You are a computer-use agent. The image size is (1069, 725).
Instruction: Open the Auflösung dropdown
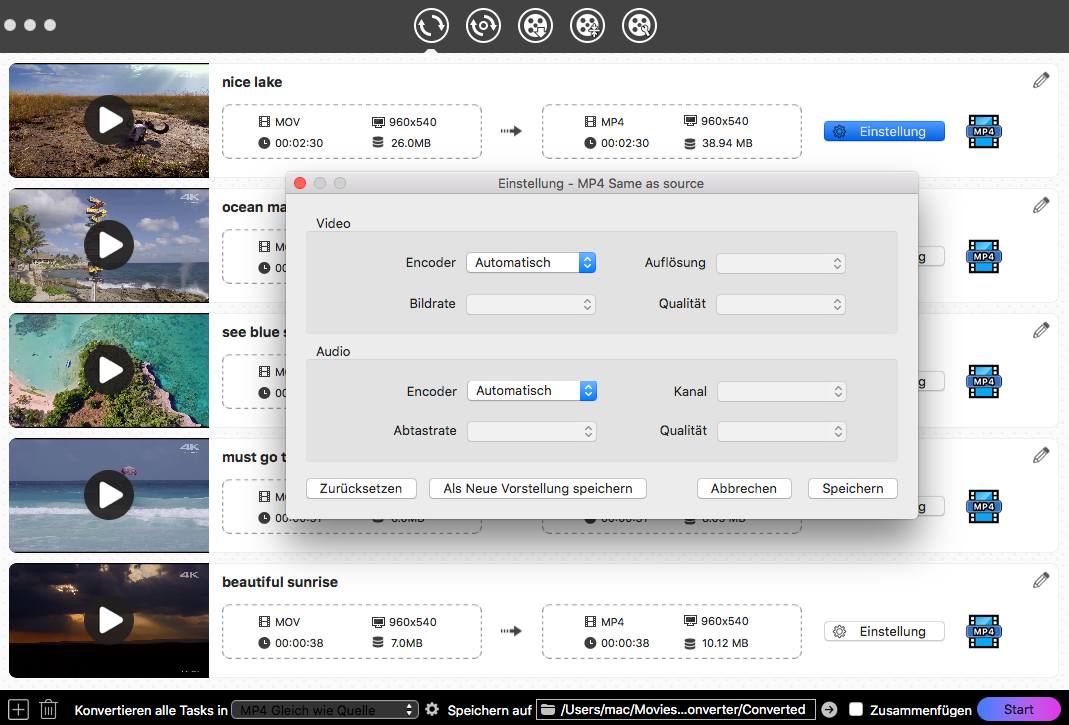pyautogui.click(x=781, y=263)
